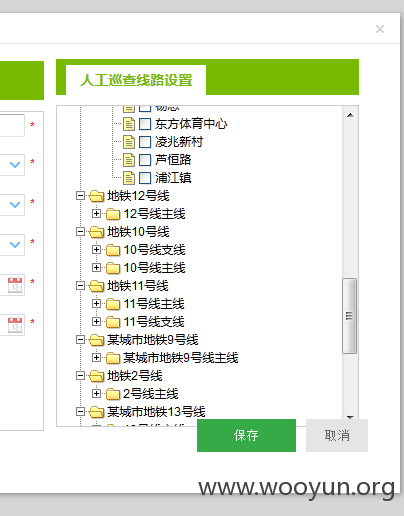This screenshot has width=404, height=516.
Task: Open the second dropdown arrow on the left form
Action: [15, 205]
